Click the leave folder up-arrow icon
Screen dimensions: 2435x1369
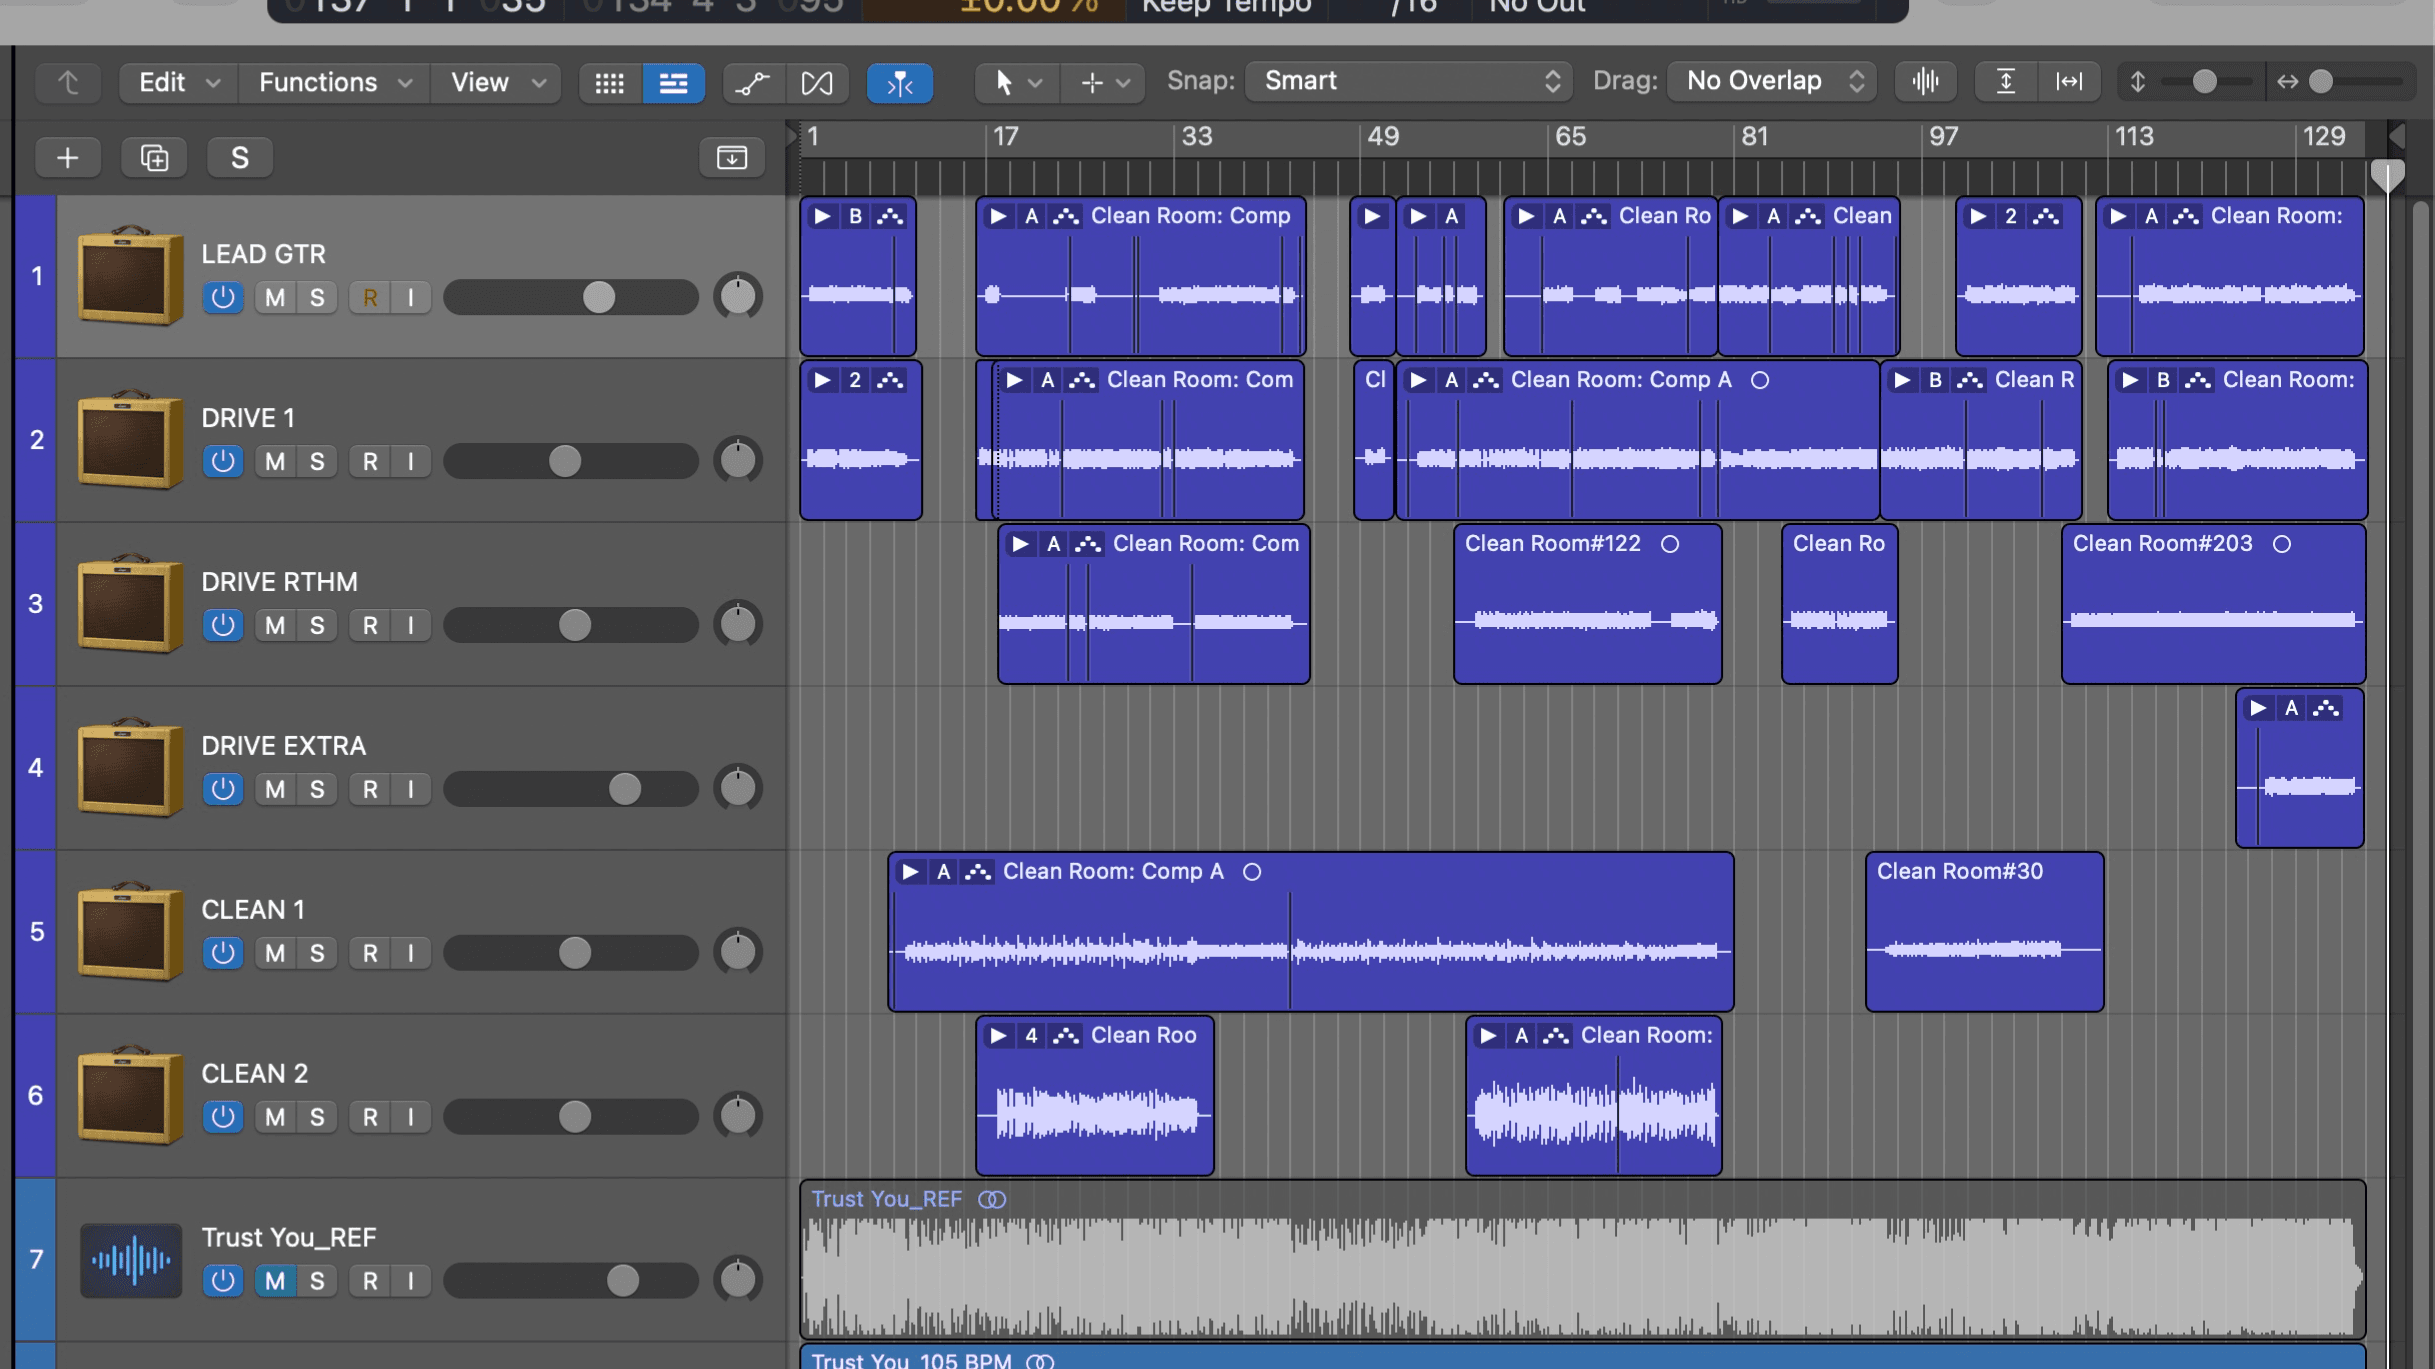(68, 82)
